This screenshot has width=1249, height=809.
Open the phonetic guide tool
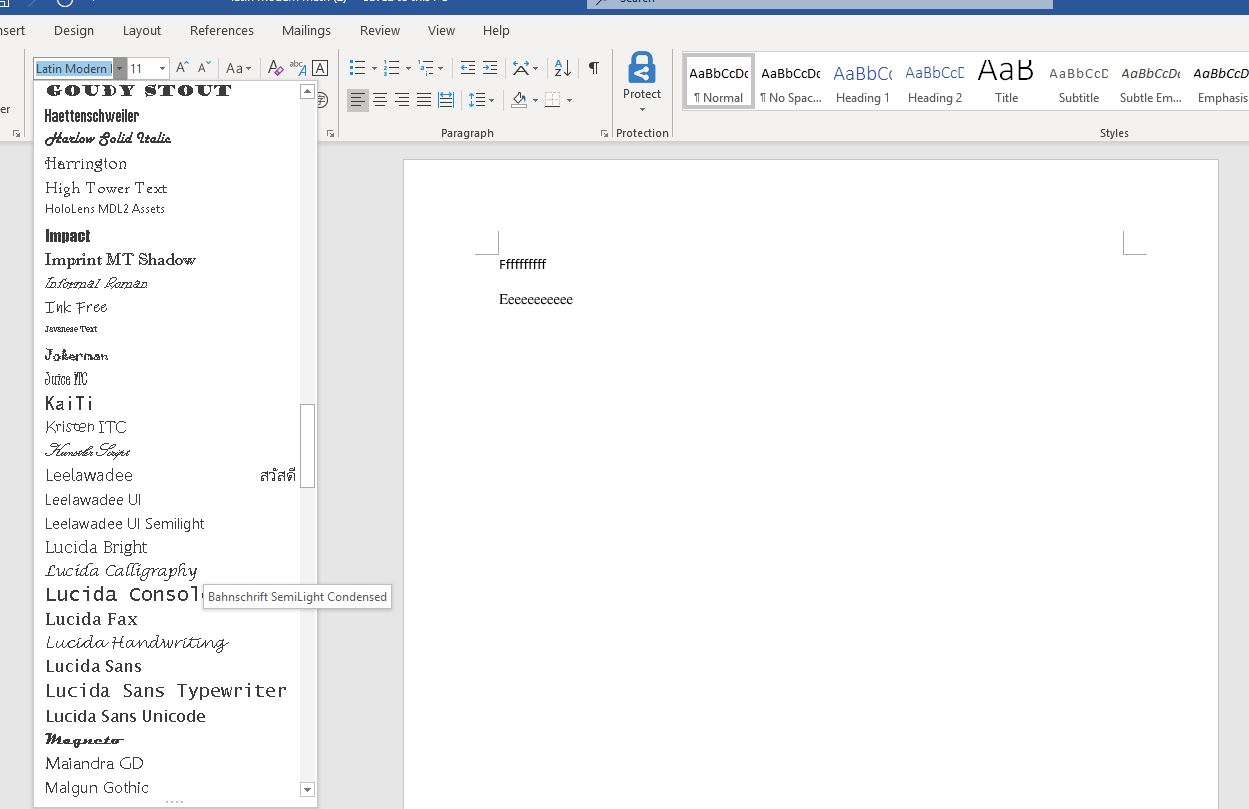[x=298, y=68]
